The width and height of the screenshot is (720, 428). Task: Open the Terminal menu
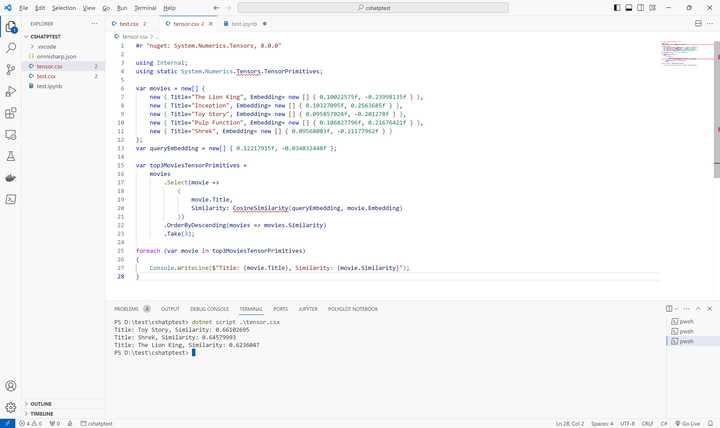coord(145,8)
